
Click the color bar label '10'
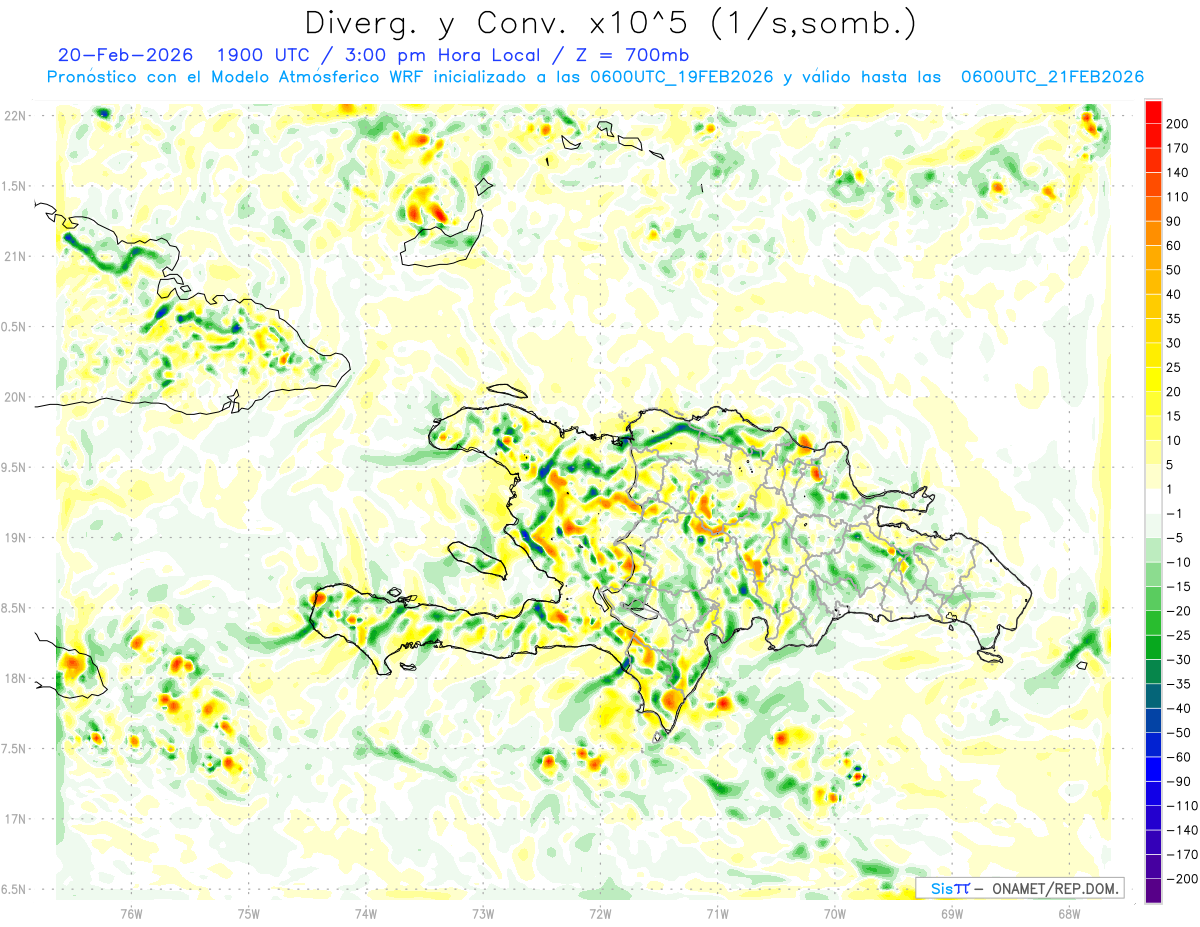[1175, 440]
